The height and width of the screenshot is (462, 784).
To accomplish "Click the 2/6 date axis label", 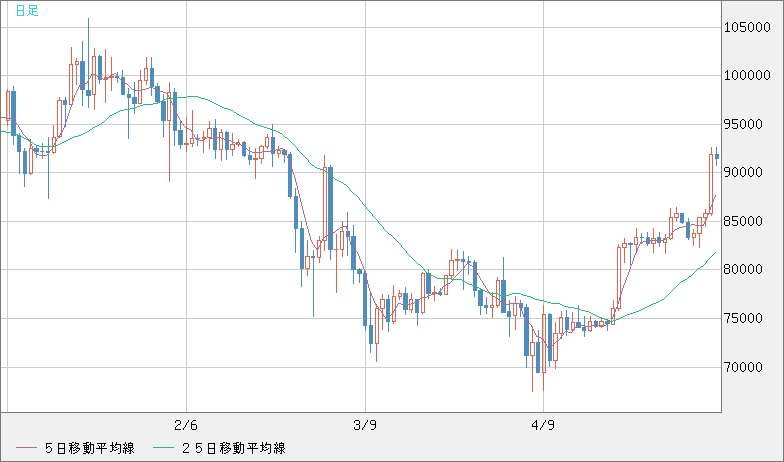I will [186, 426].
